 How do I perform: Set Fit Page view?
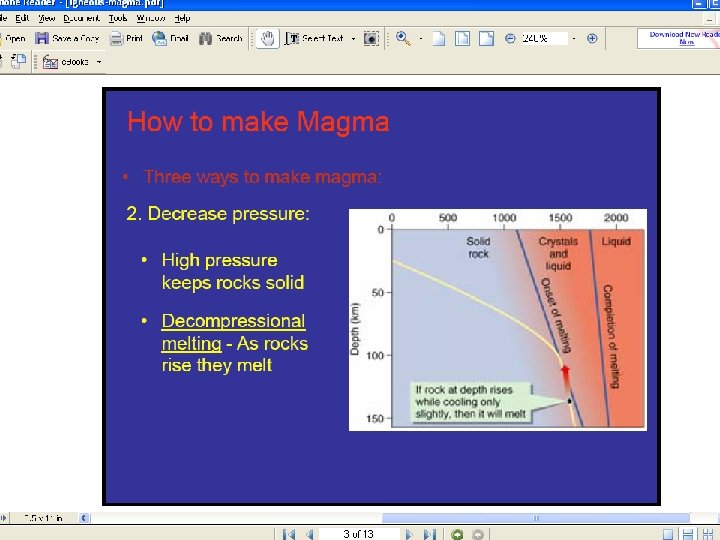462,39
